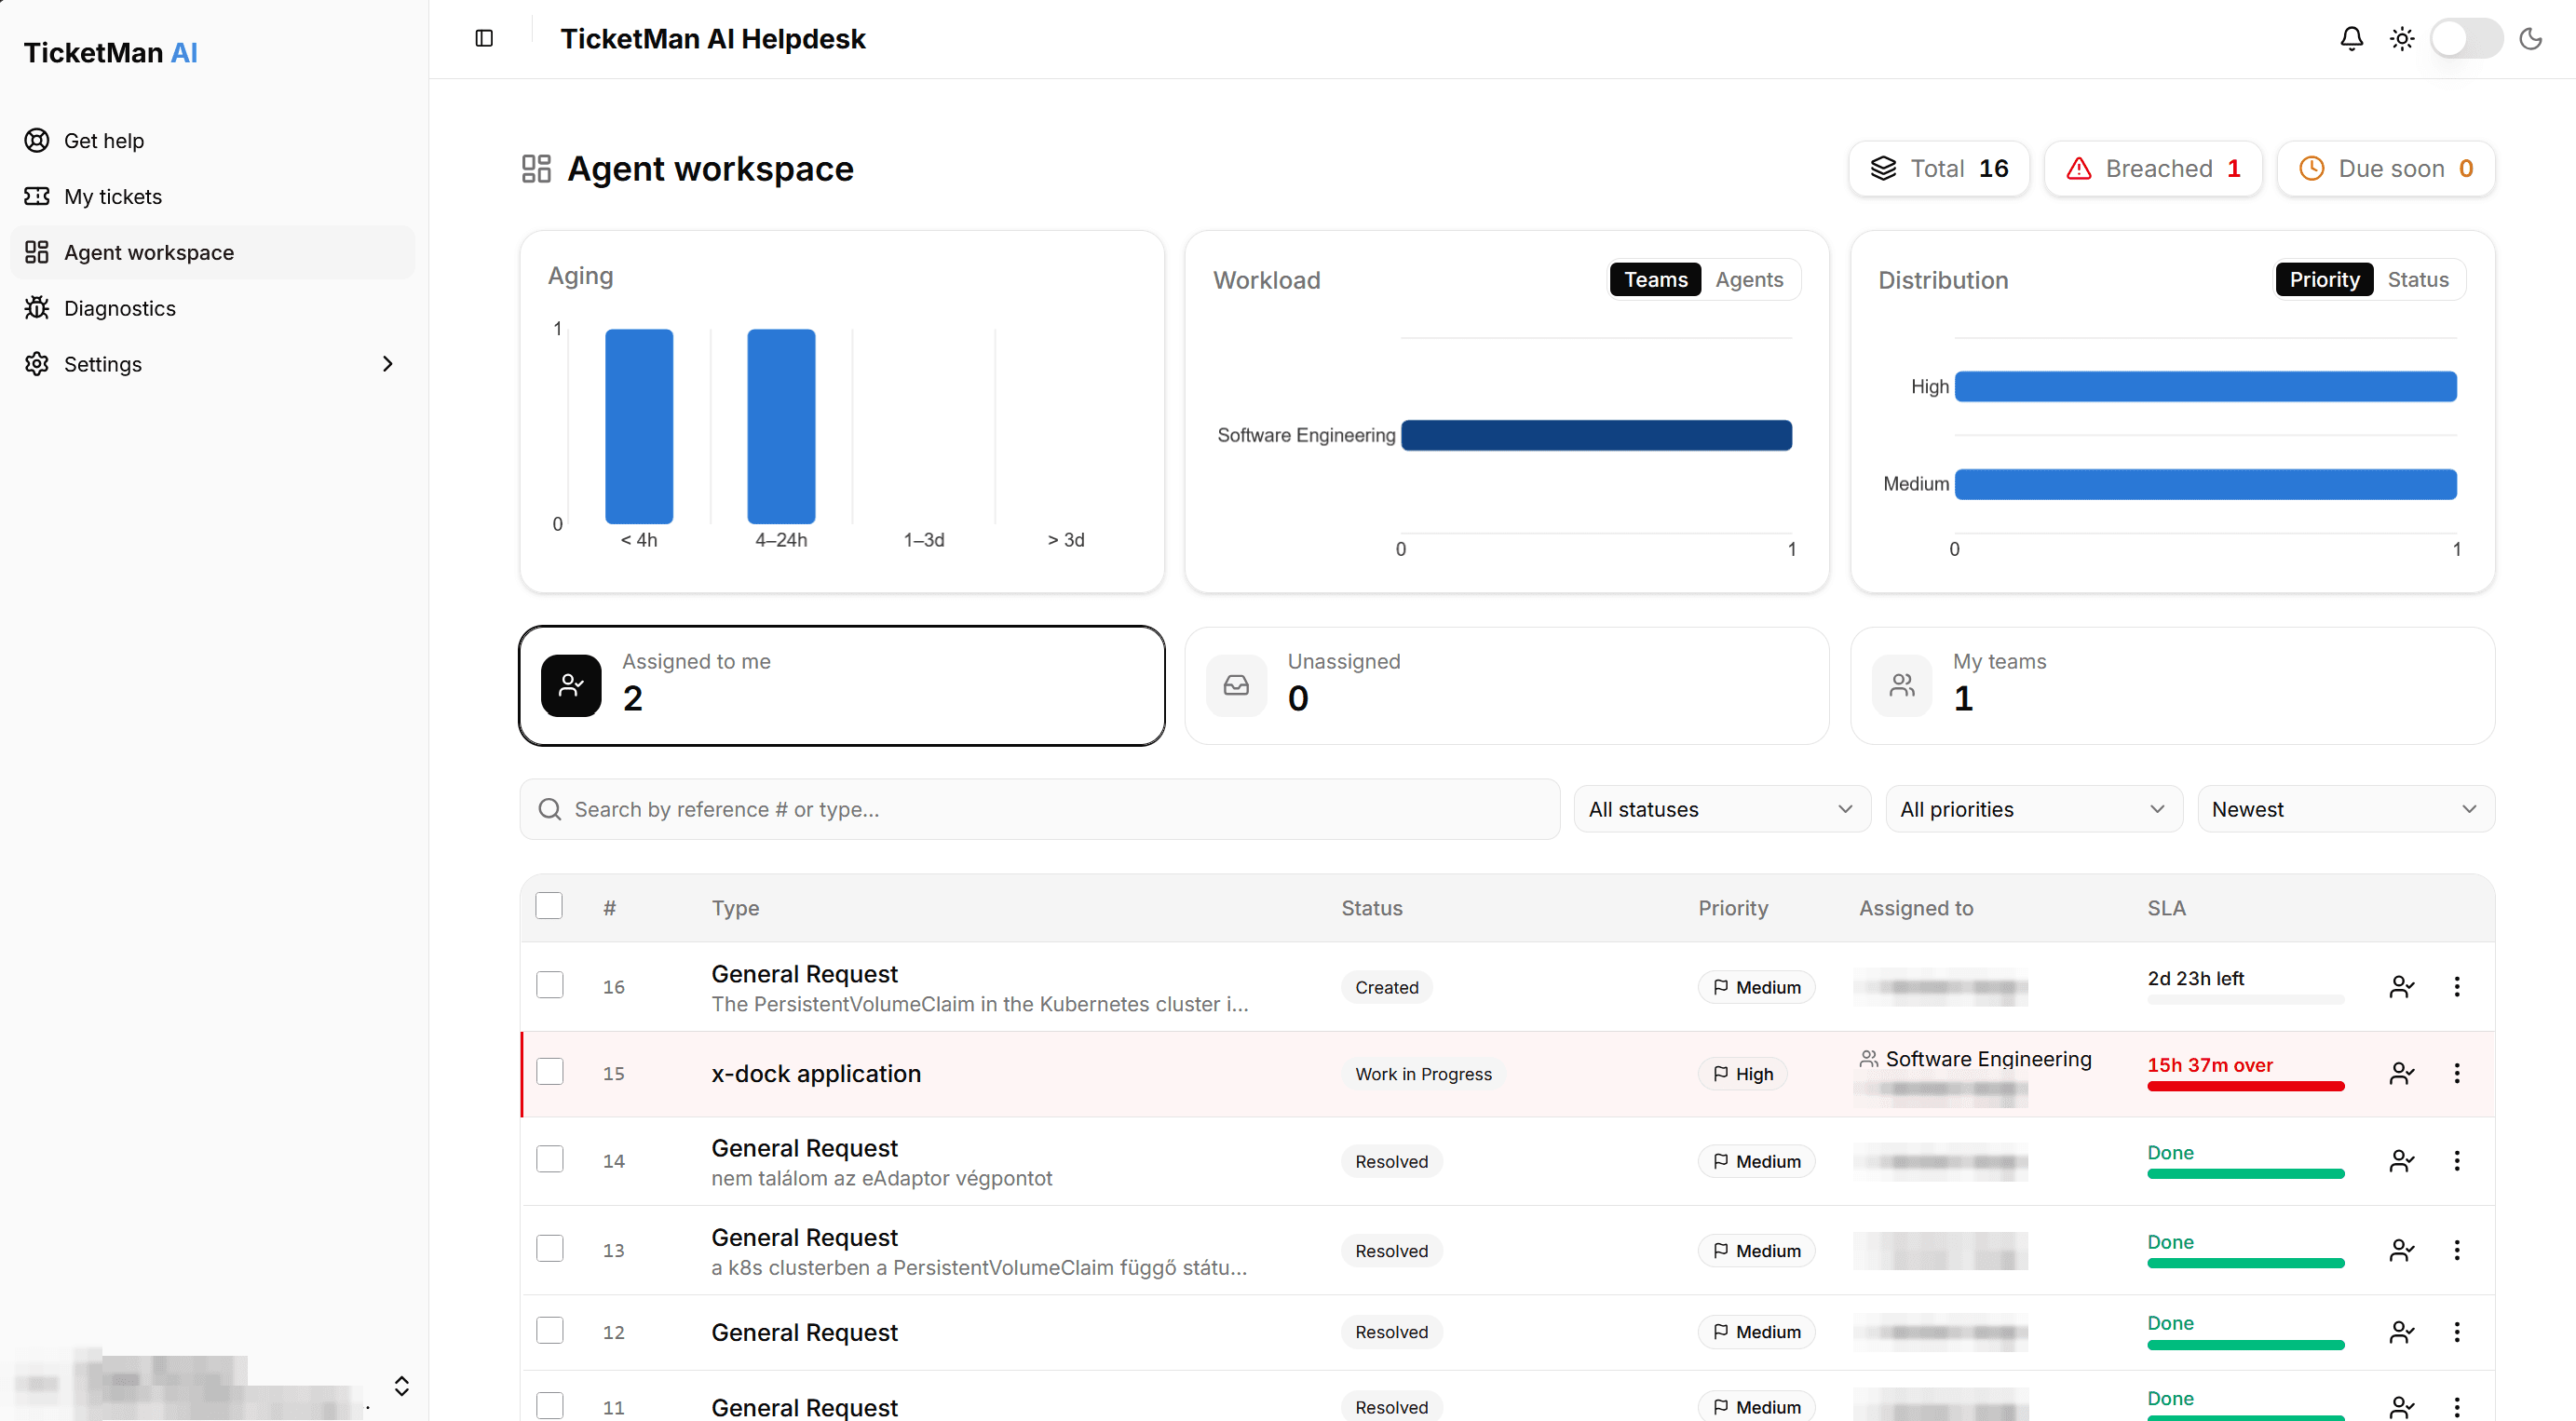This screenshot has height=1421, width=2576.
Task: Click the Type column header
Action: pyautogui.click(x=735, y=908)
